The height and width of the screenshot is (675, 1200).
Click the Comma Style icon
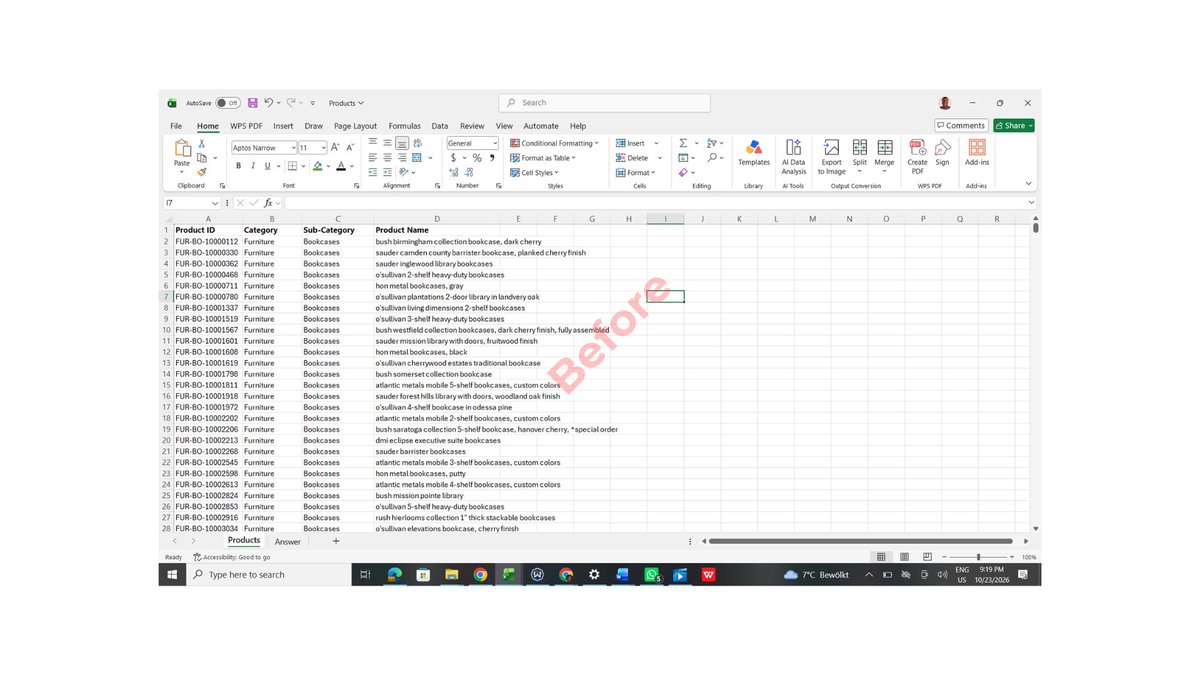pyautogui.click(x=492, y=158)
